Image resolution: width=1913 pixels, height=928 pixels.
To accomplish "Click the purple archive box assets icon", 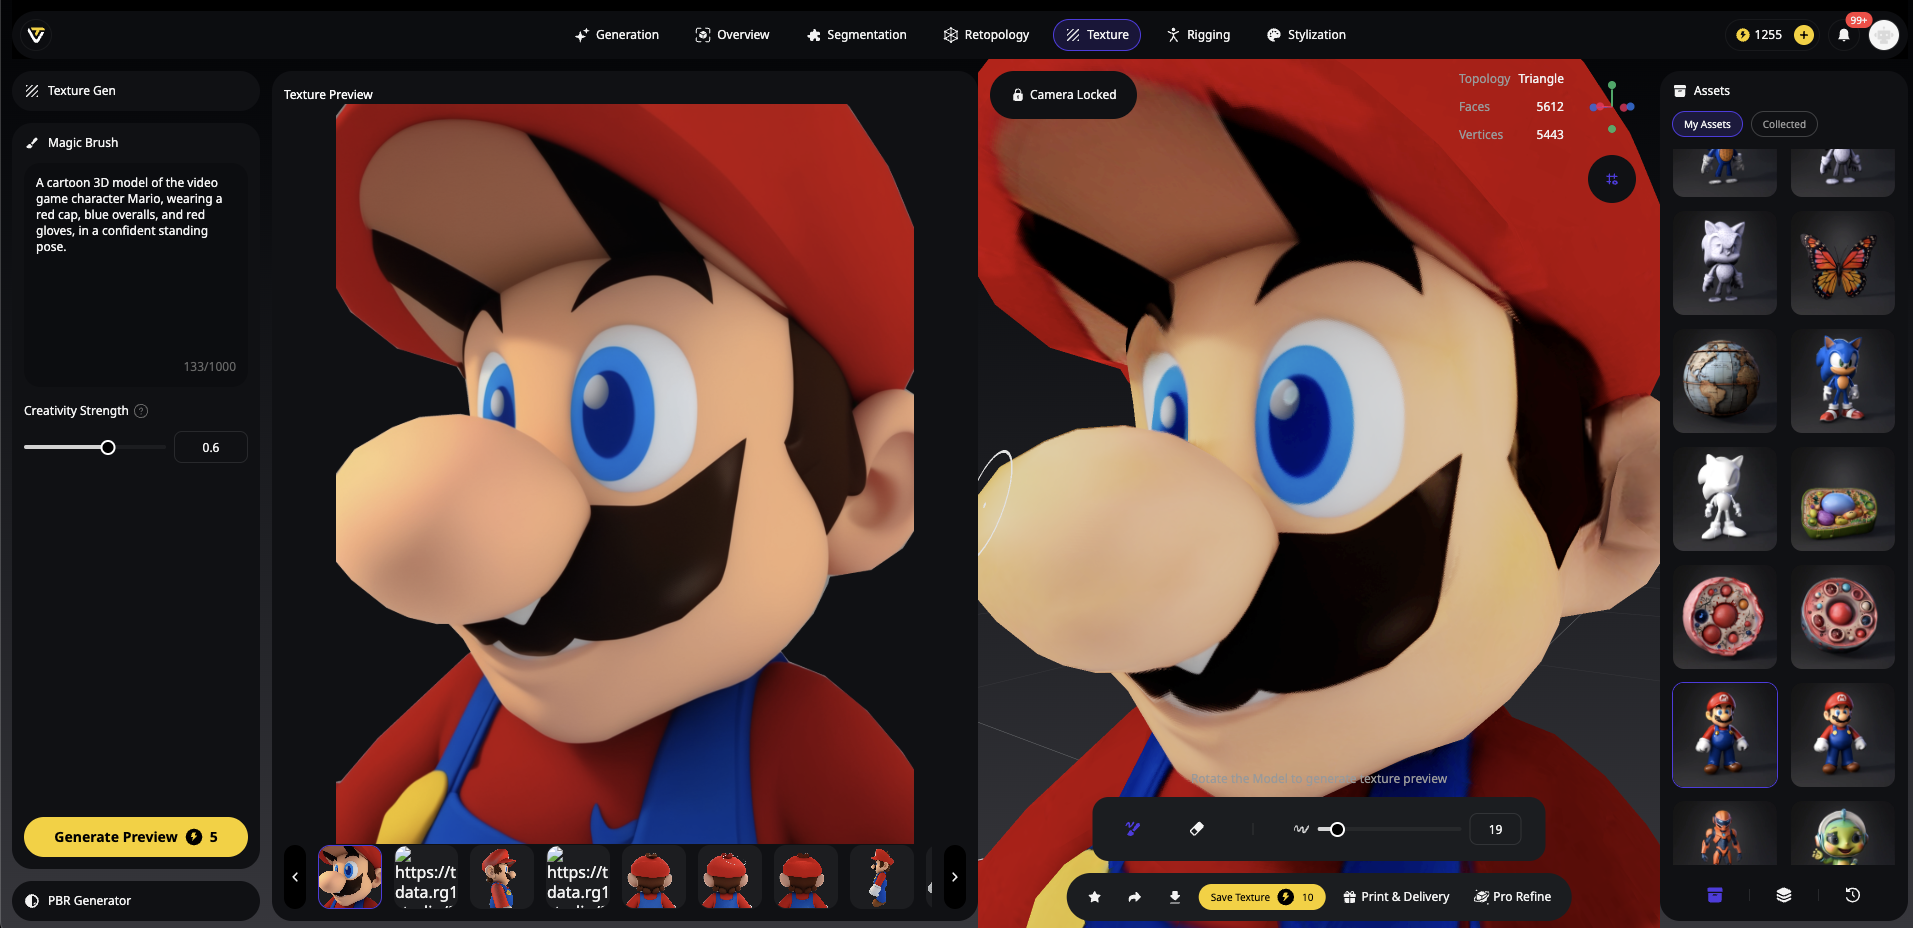I will [1715, 895].
